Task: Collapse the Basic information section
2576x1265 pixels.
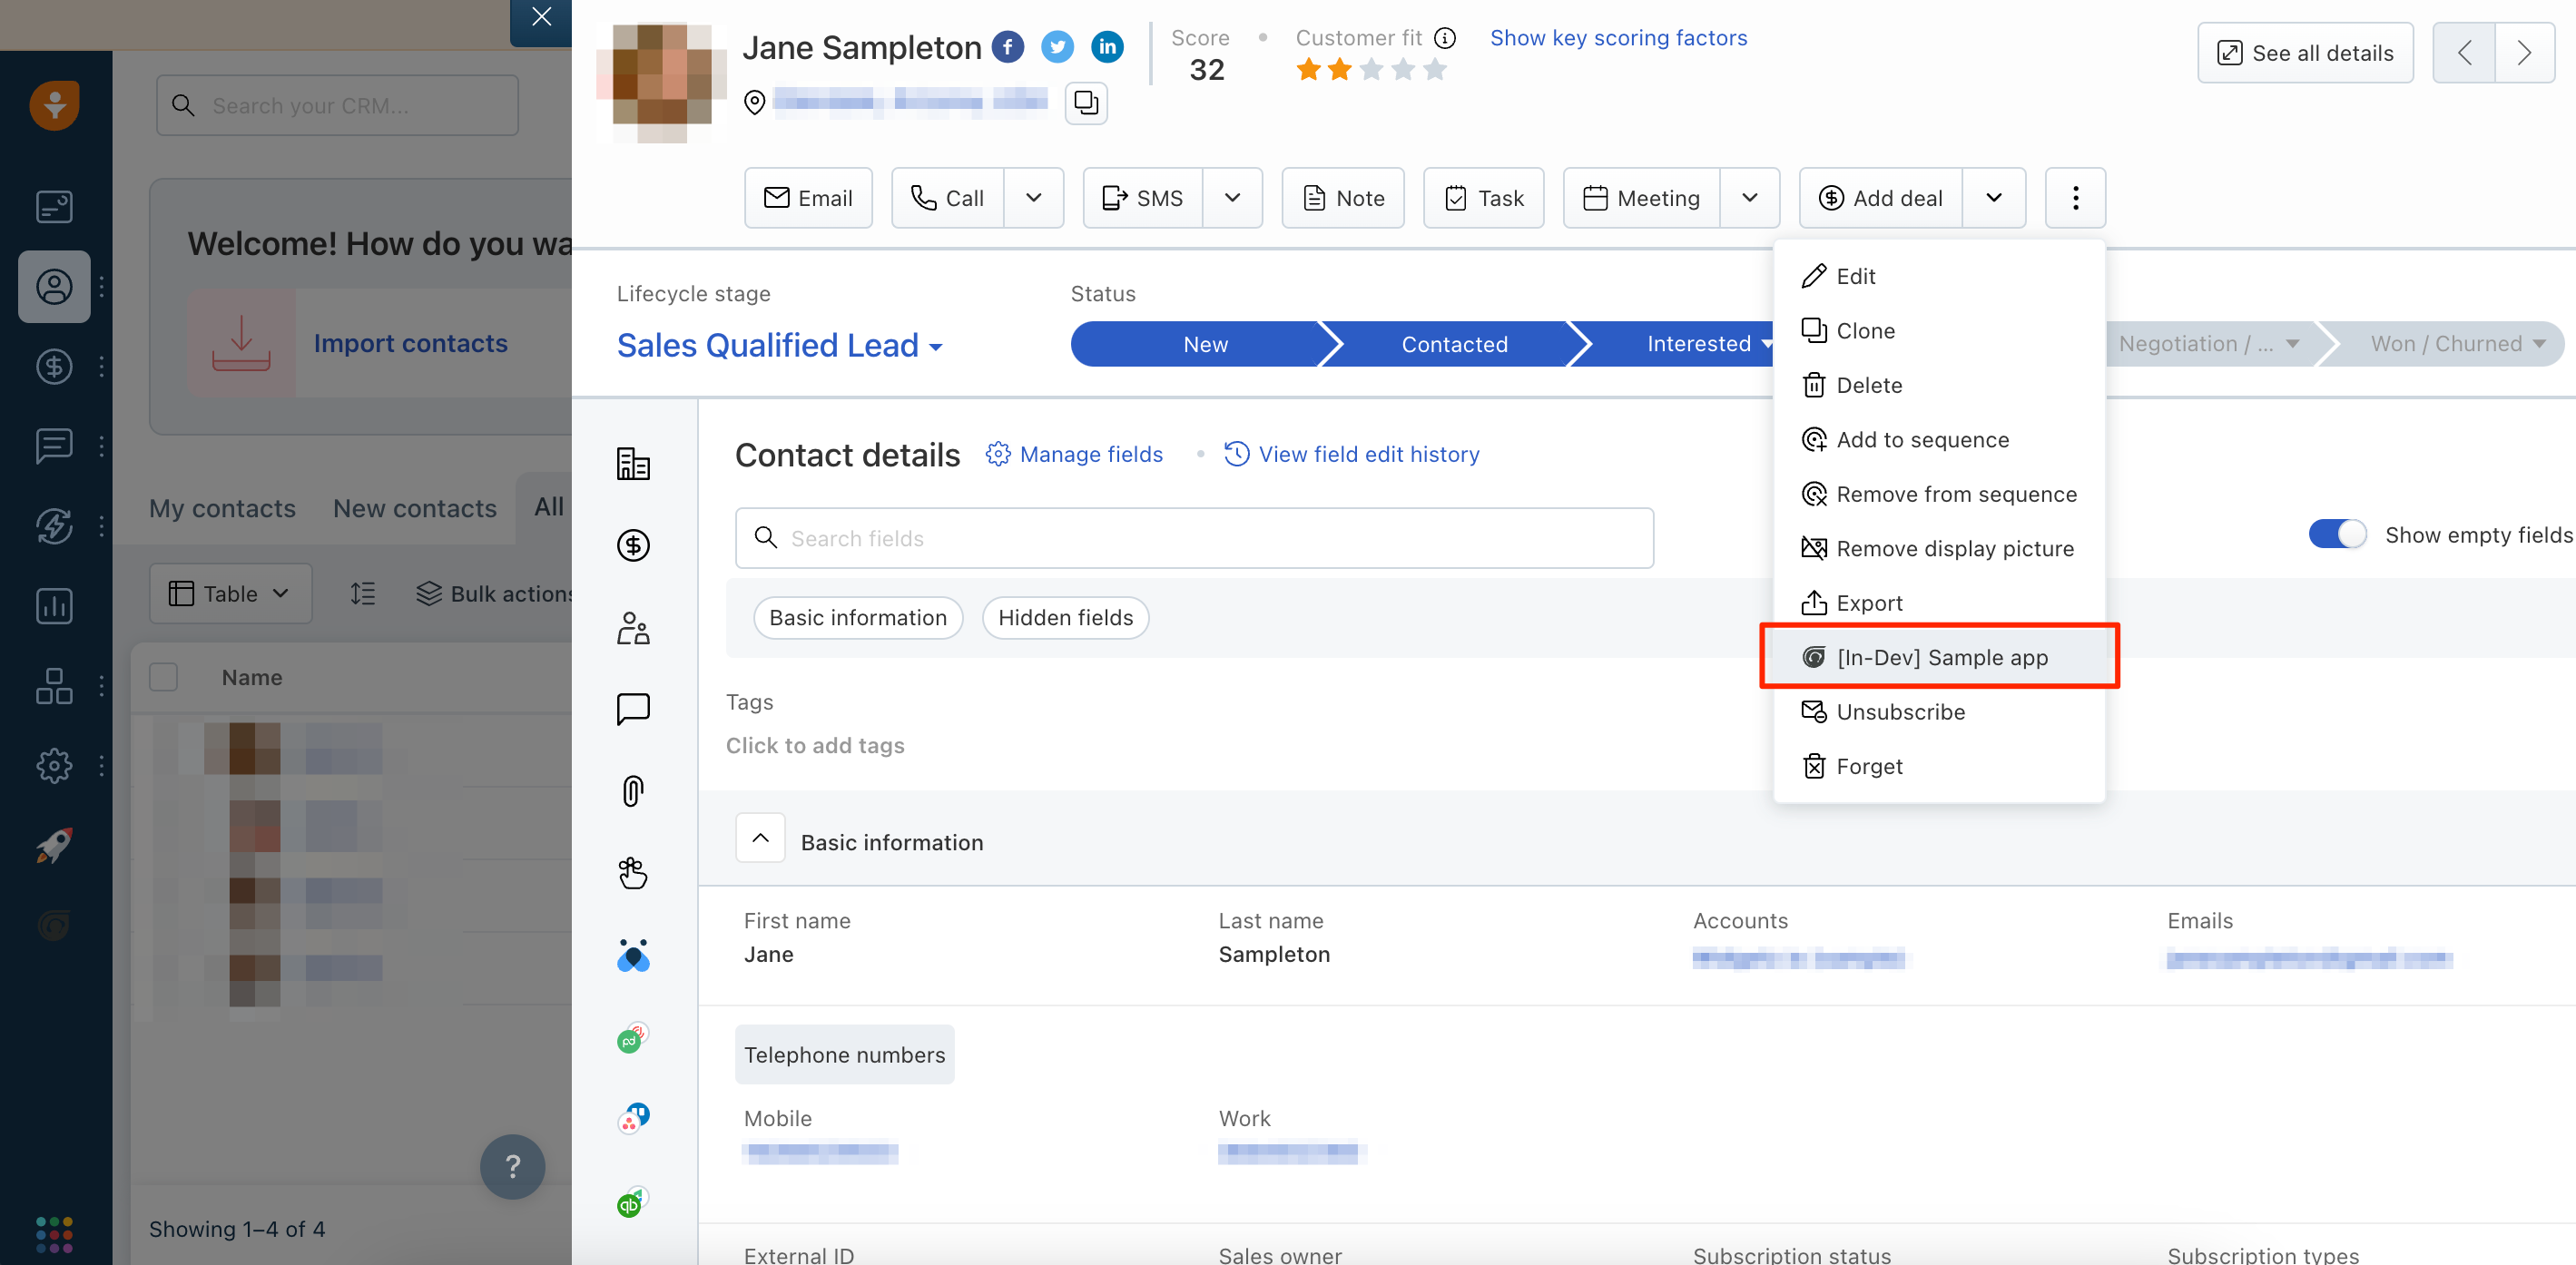Action: pos(761,839)
